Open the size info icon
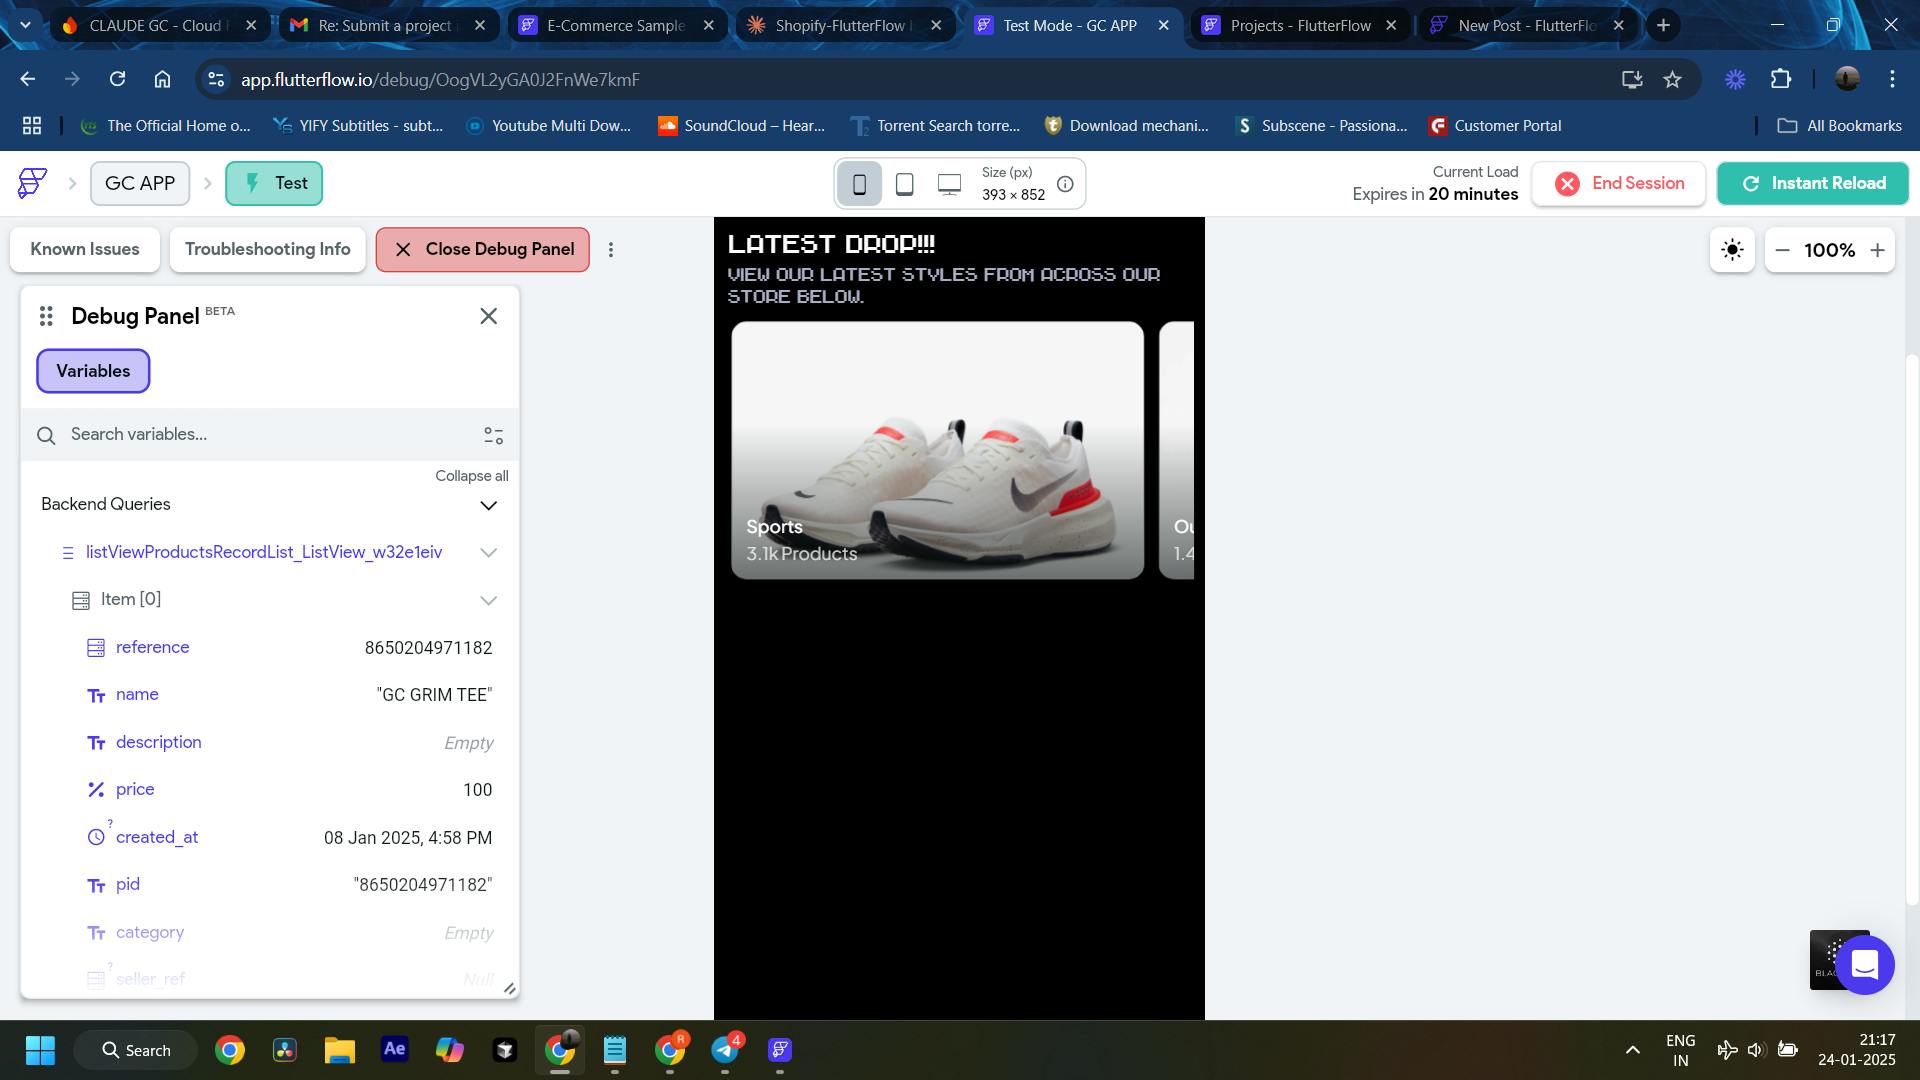 pos(1065,184)
